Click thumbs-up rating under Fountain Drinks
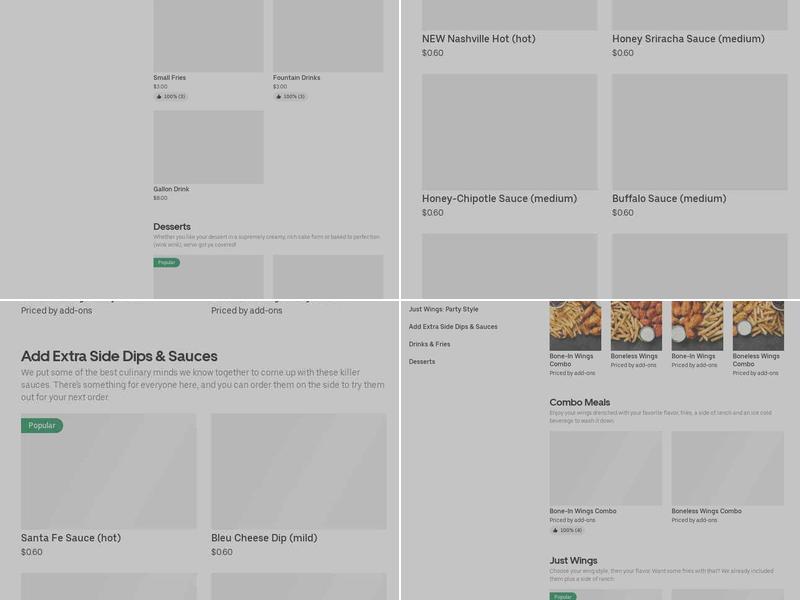Image resolution: width=800 pixels, height=600 pixels. (x=290, y=97)
